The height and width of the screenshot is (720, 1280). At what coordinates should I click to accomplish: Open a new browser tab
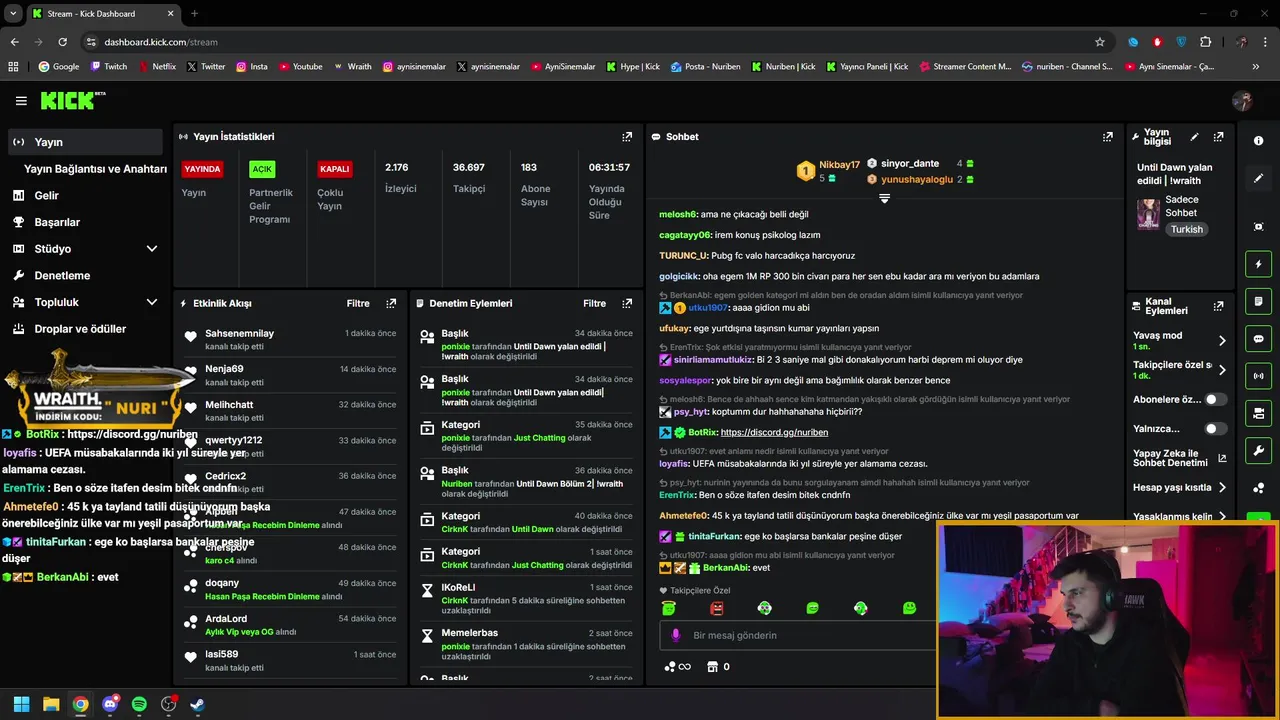[x=194, y=14]
